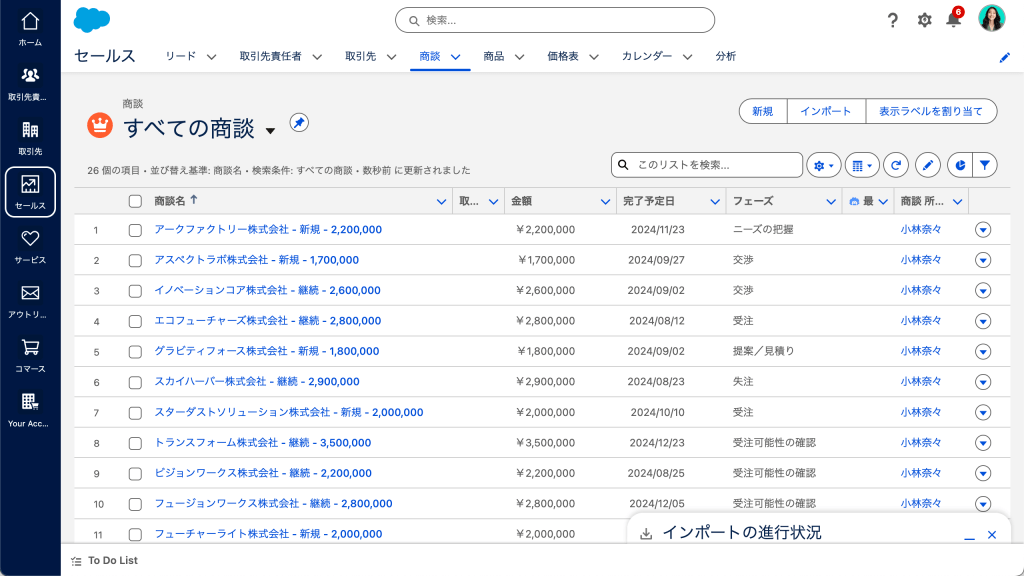Check the アークファクトリー株式会社 row

(x=135, y=230)
